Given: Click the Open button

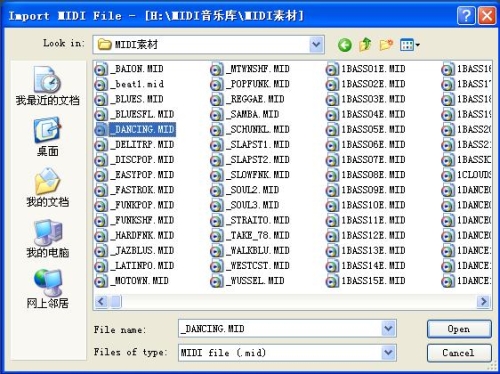Looking at the screenshot, I should (x=459, y=329).
